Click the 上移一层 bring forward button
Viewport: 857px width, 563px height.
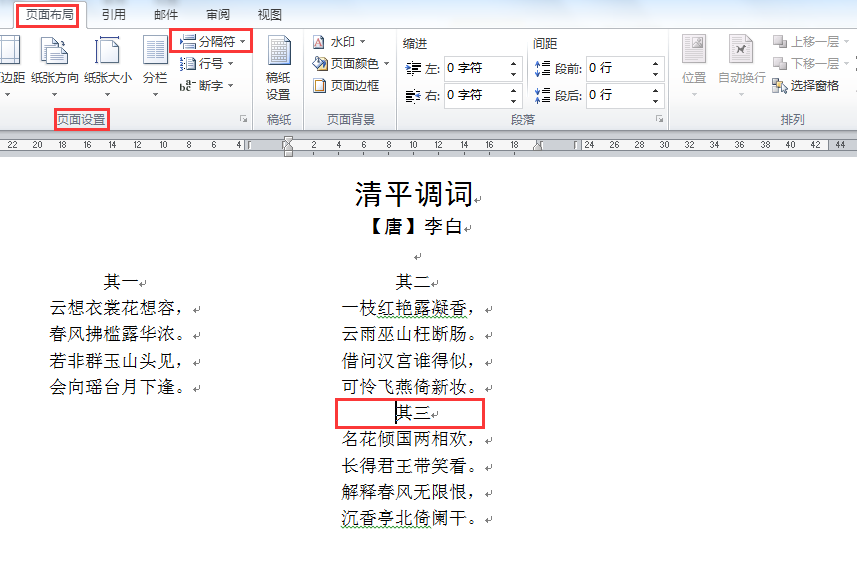click(811, 42)
